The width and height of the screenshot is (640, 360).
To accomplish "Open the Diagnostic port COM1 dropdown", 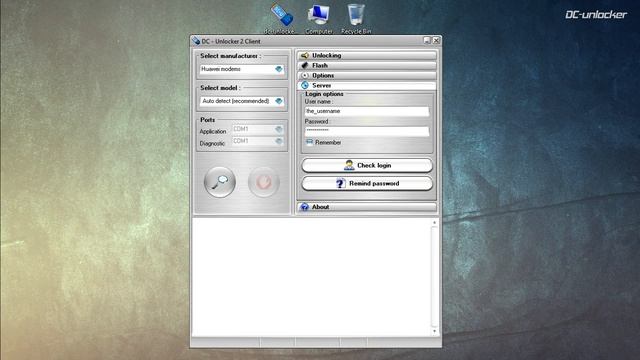I will (258, 141).
